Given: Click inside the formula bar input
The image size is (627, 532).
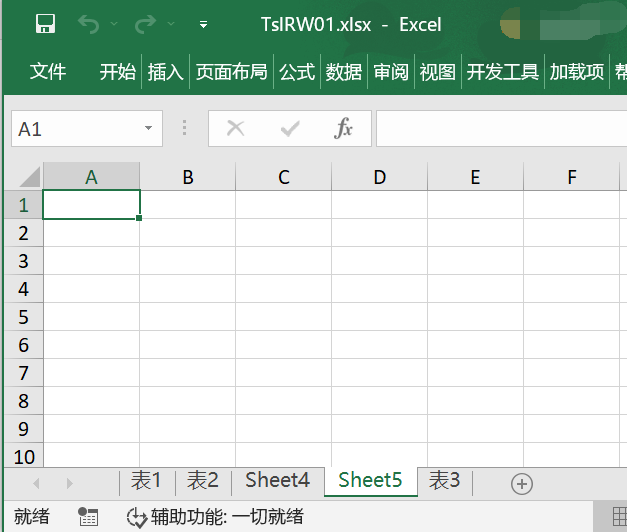Looking at the screenshot, I should tap(500, 129).
